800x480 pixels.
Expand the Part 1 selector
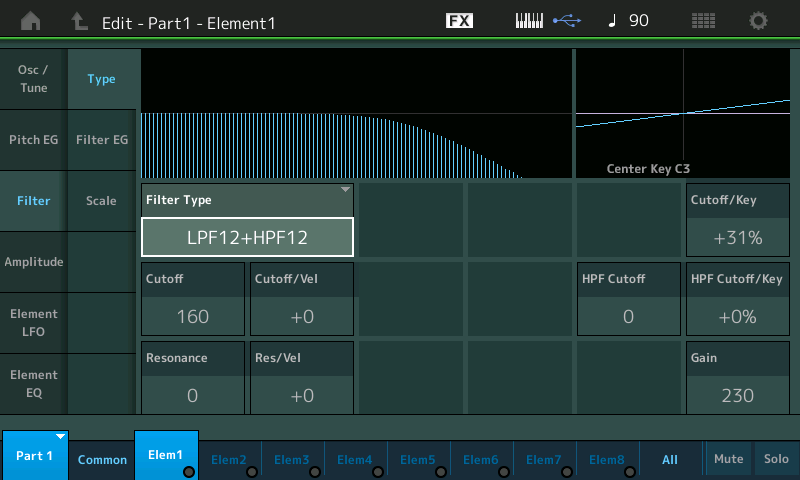coord(35,456)
